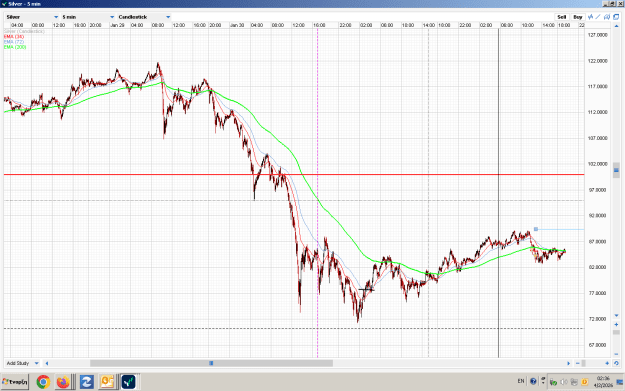The height and width of the screenshot is (391, 625).
Task: Open the blue sync arrows taskbar app
Action: (86, 382)
